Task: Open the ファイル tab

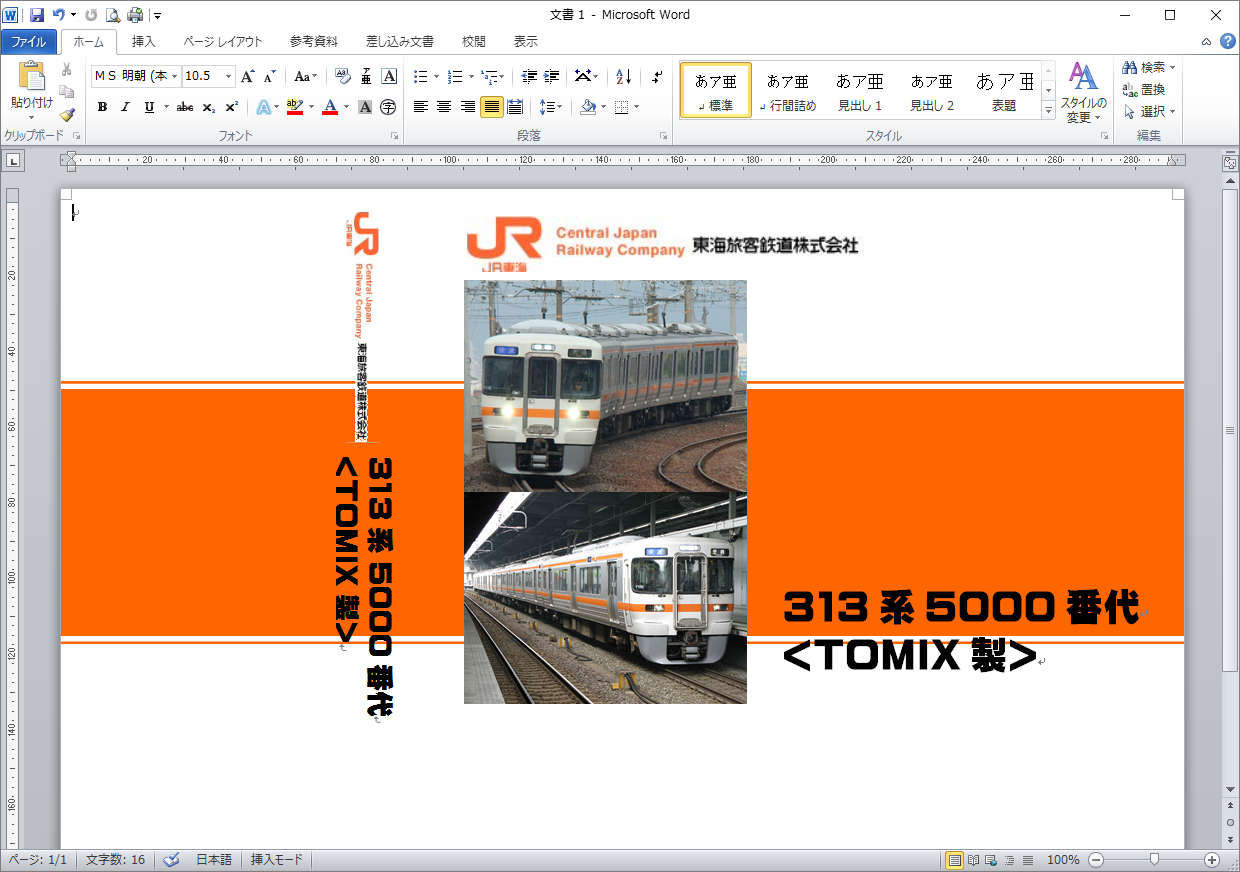Action: tap(29, 42)
